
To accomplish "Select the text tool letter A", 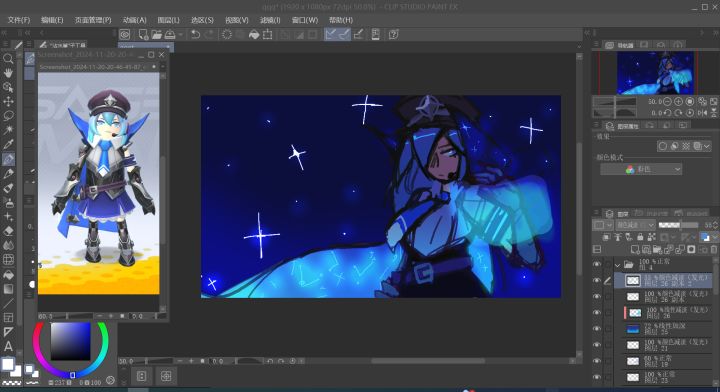I will (x=8, y=347).
